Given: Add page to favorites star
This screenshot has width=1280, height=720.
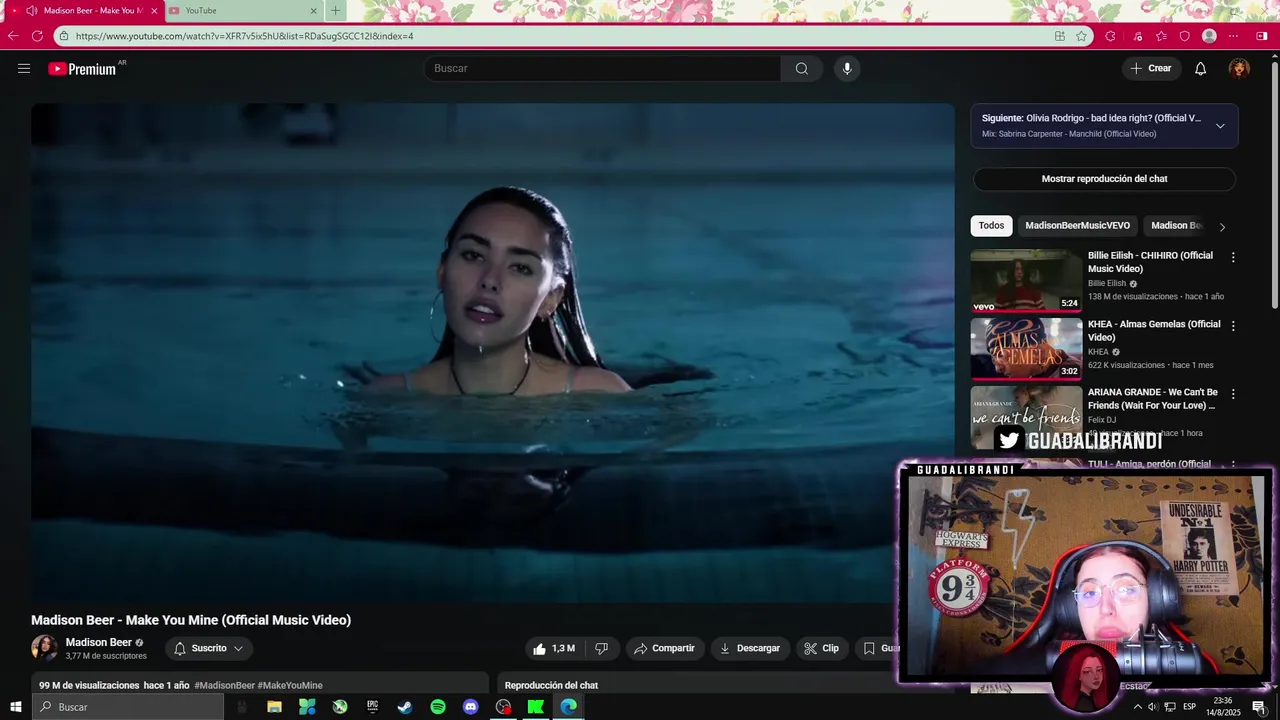Looking at the screenshot, I should coord(1081,36).
